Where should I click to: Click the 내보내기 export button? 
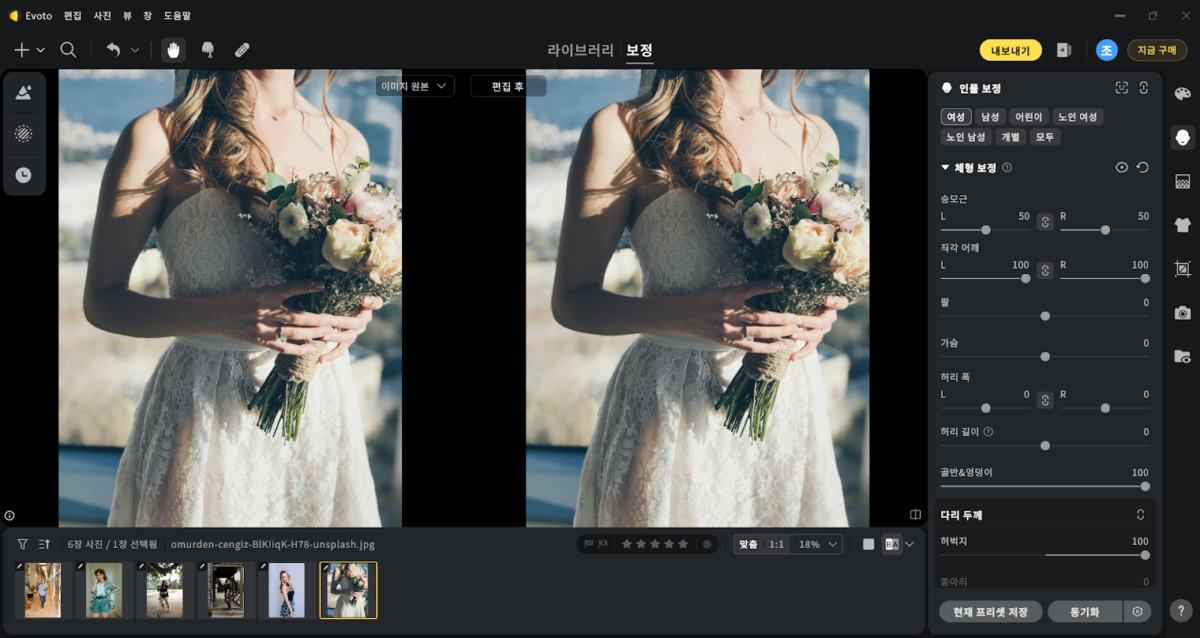point(1010,50)
